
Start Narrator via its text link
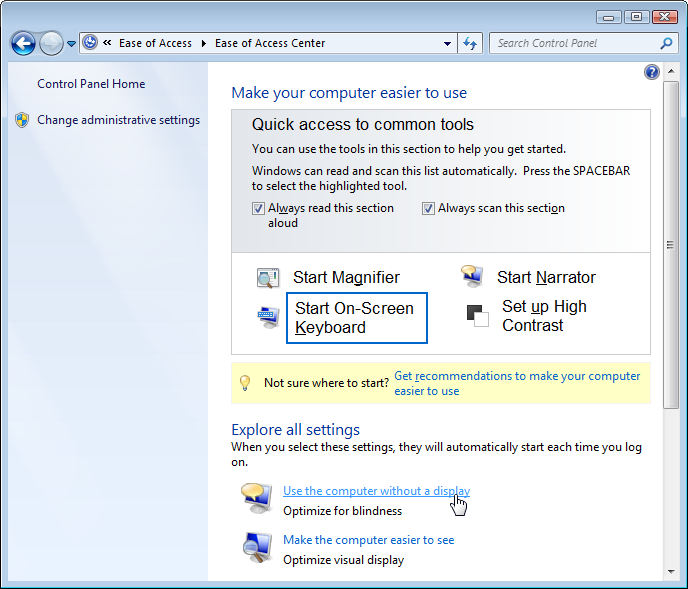tap(546, 277)
